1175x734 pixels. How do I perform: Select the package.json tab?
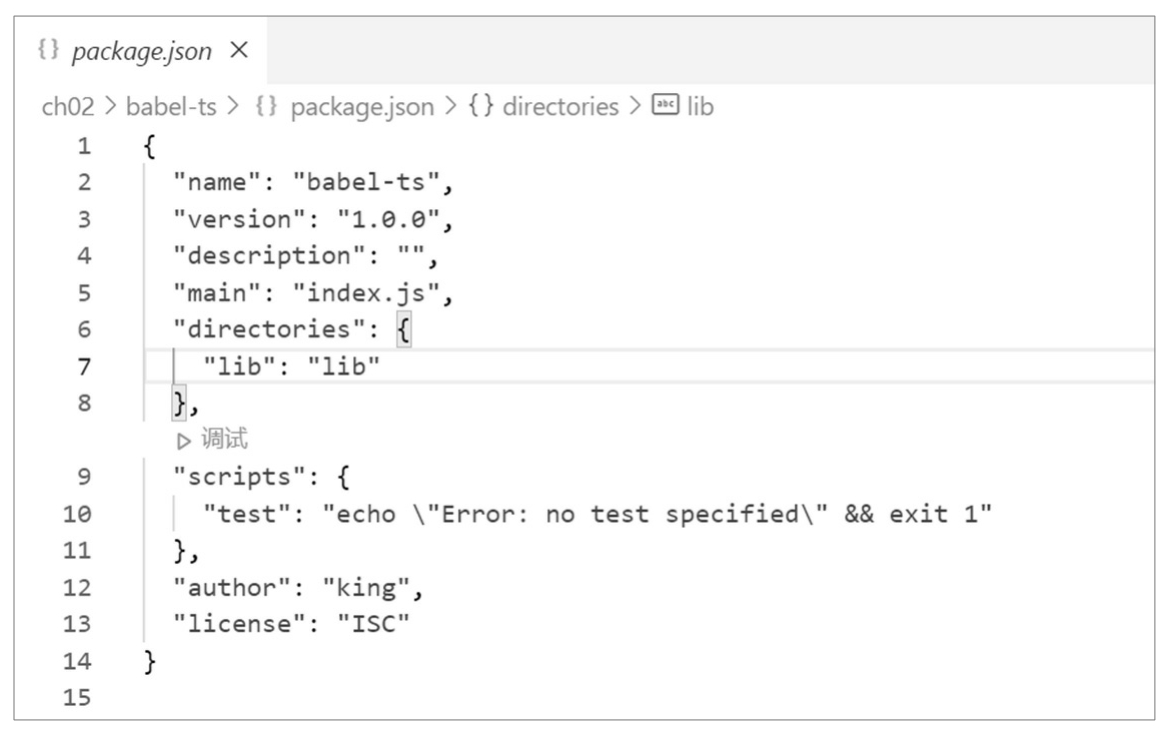click(x=141, y=51)
